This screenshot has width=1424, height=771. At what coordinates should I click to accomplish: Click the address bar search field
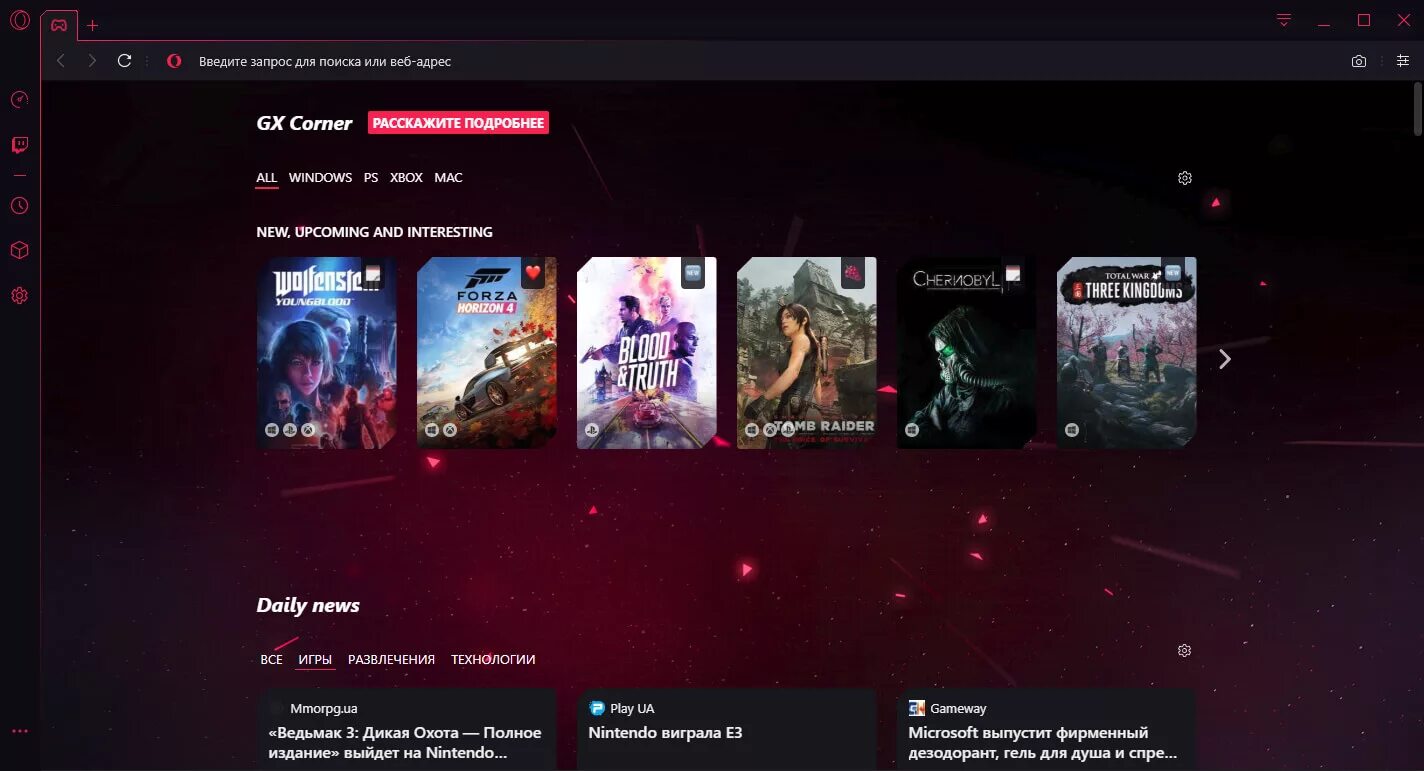click(x=750, y=61)
